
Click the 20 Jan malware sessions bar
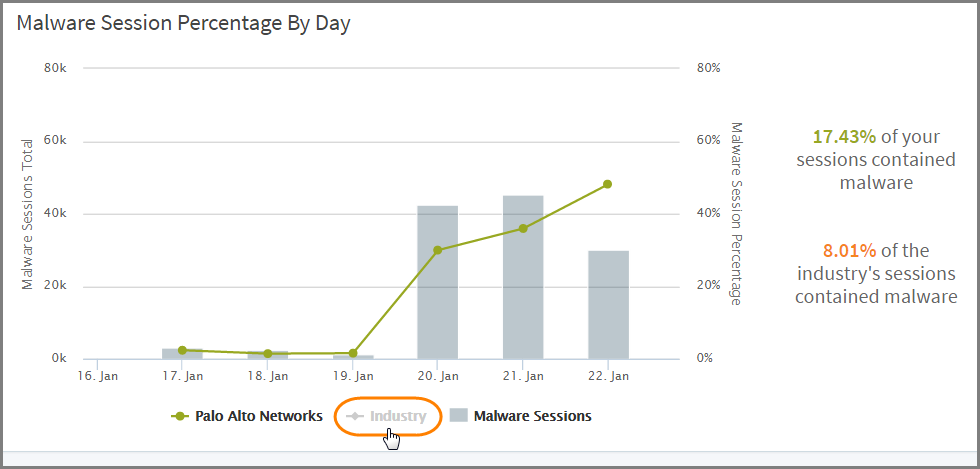pos(437,300)
